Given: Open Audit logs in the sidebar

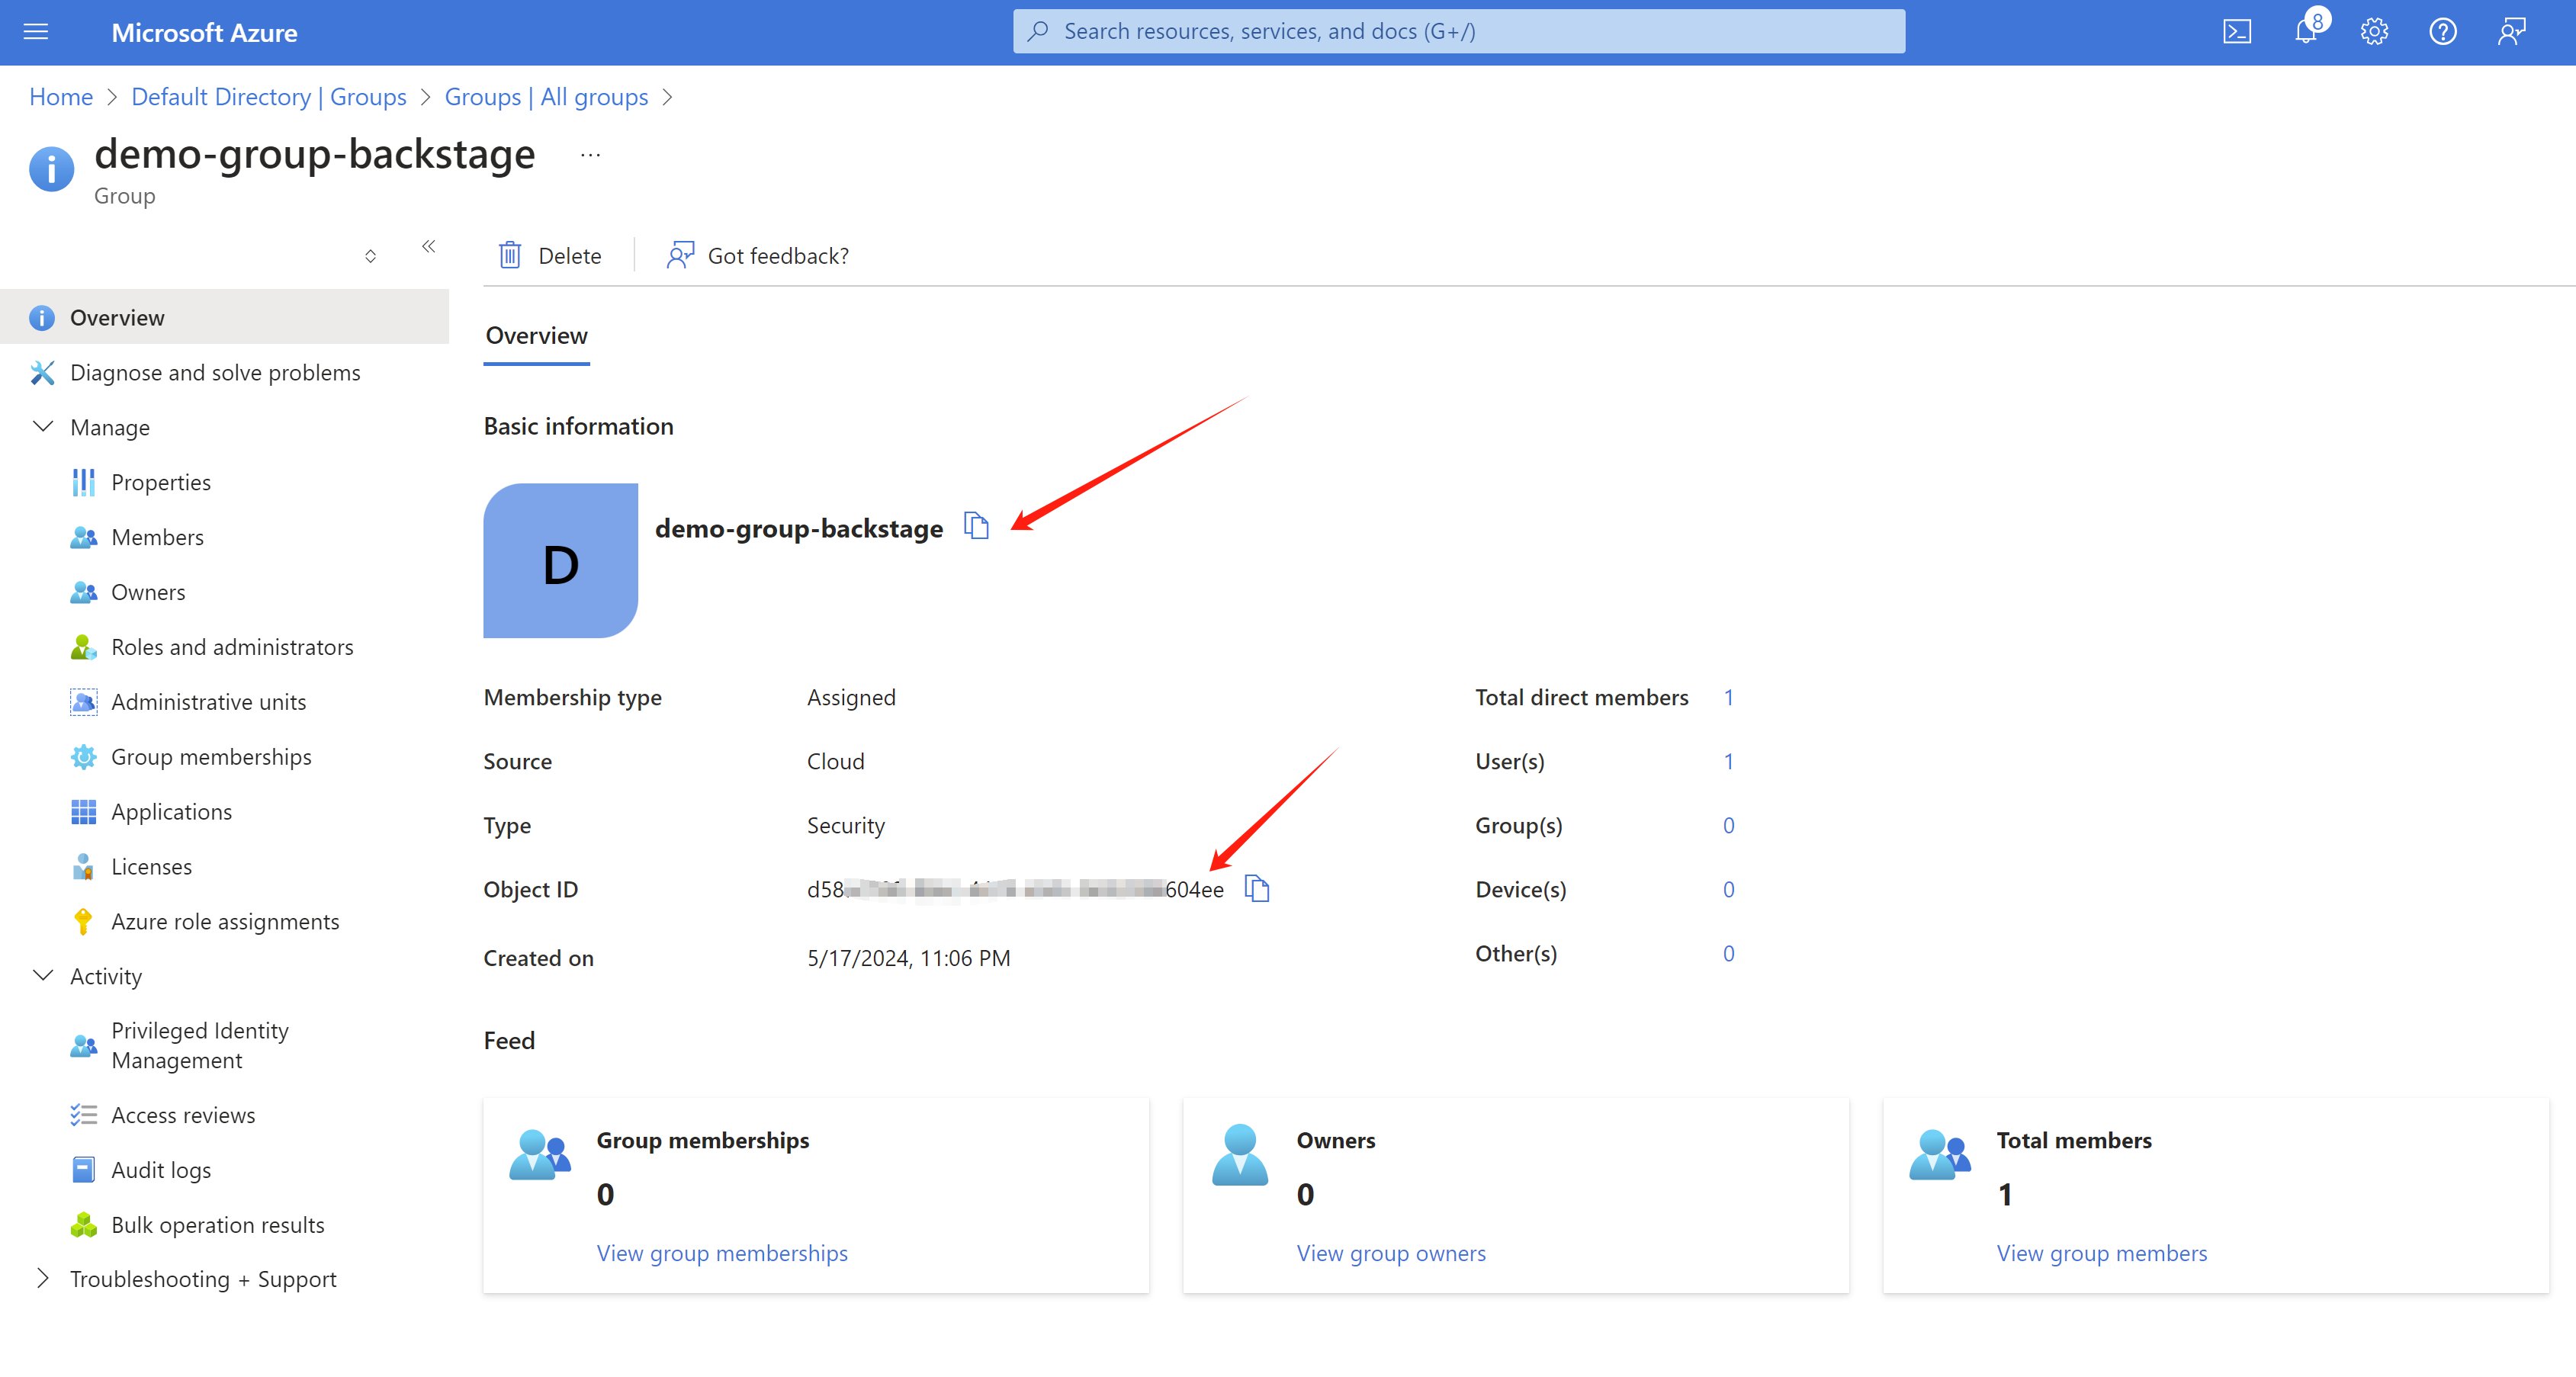Looking at the screenshot, I should [161, 1169].
